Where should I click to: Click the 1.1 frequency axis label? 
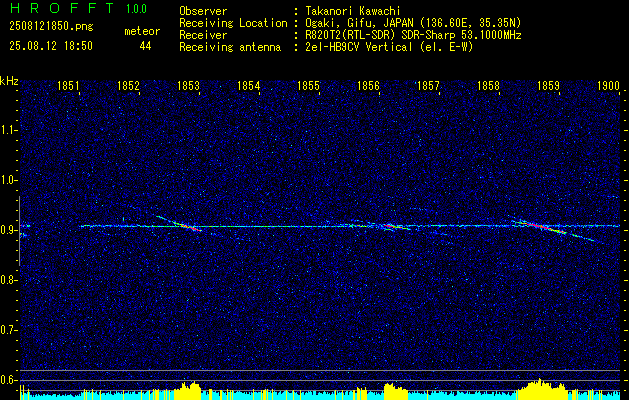pyautogui.click(x=8, y=130)
